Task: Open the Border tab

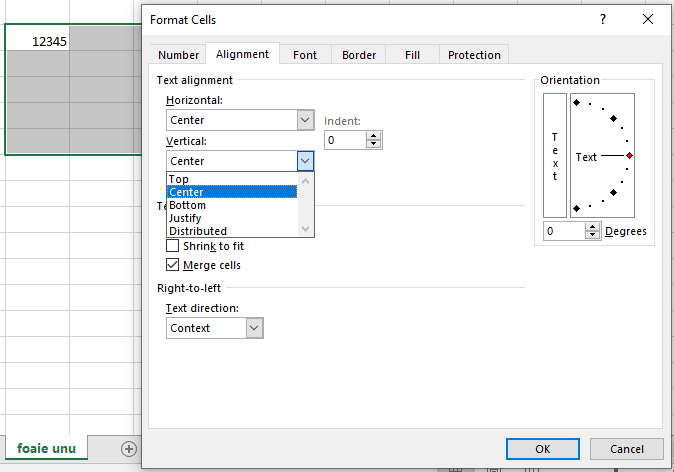Action: pos(359,55)
